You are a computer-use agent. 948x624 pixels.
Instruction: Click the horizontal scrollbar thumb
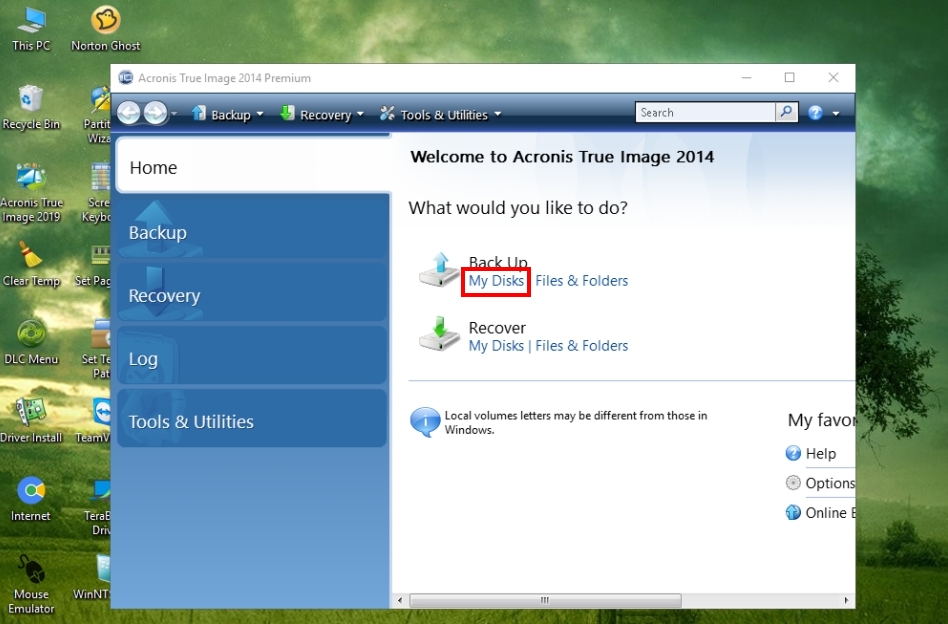(545, 600)
